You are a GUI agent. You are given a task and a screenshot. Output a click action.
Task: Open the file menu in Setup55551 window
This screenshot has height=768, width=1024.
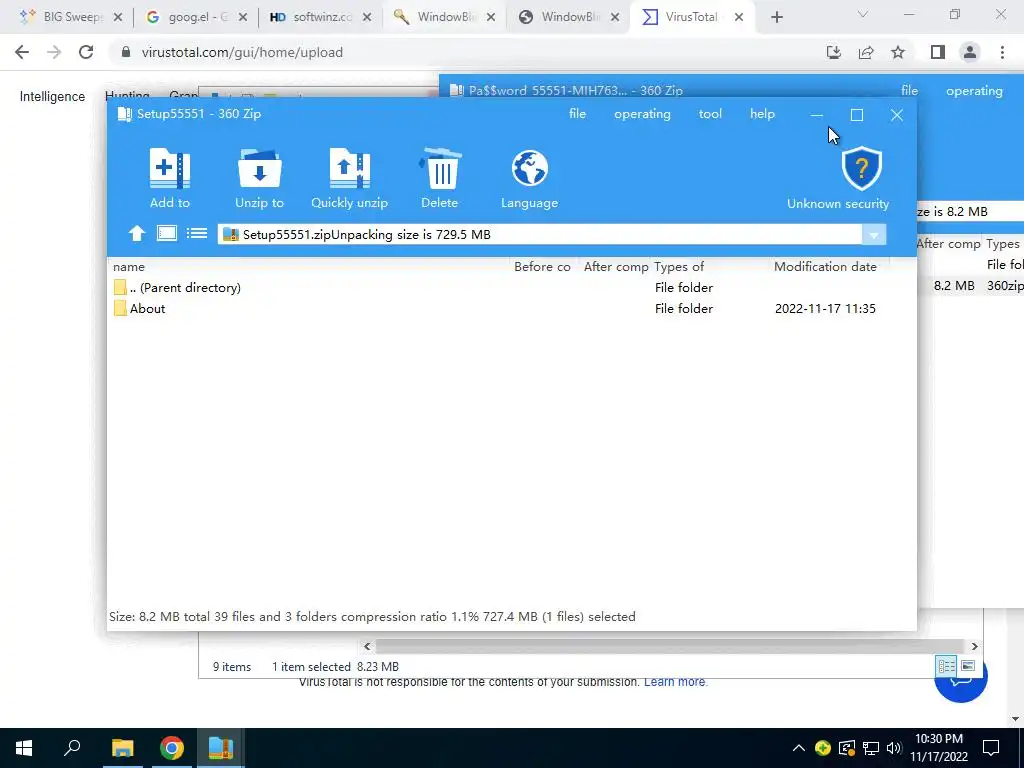tap(577, 114)
